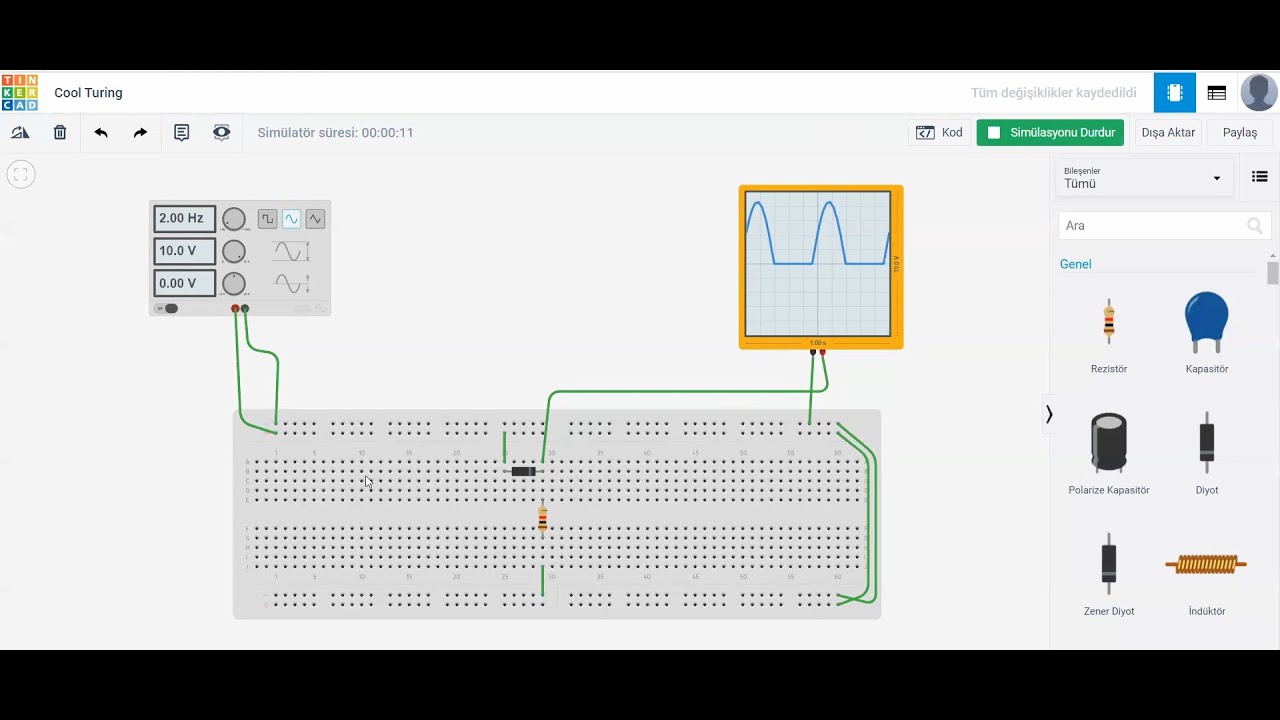Click the Simülatör süresi timer text

335,132
